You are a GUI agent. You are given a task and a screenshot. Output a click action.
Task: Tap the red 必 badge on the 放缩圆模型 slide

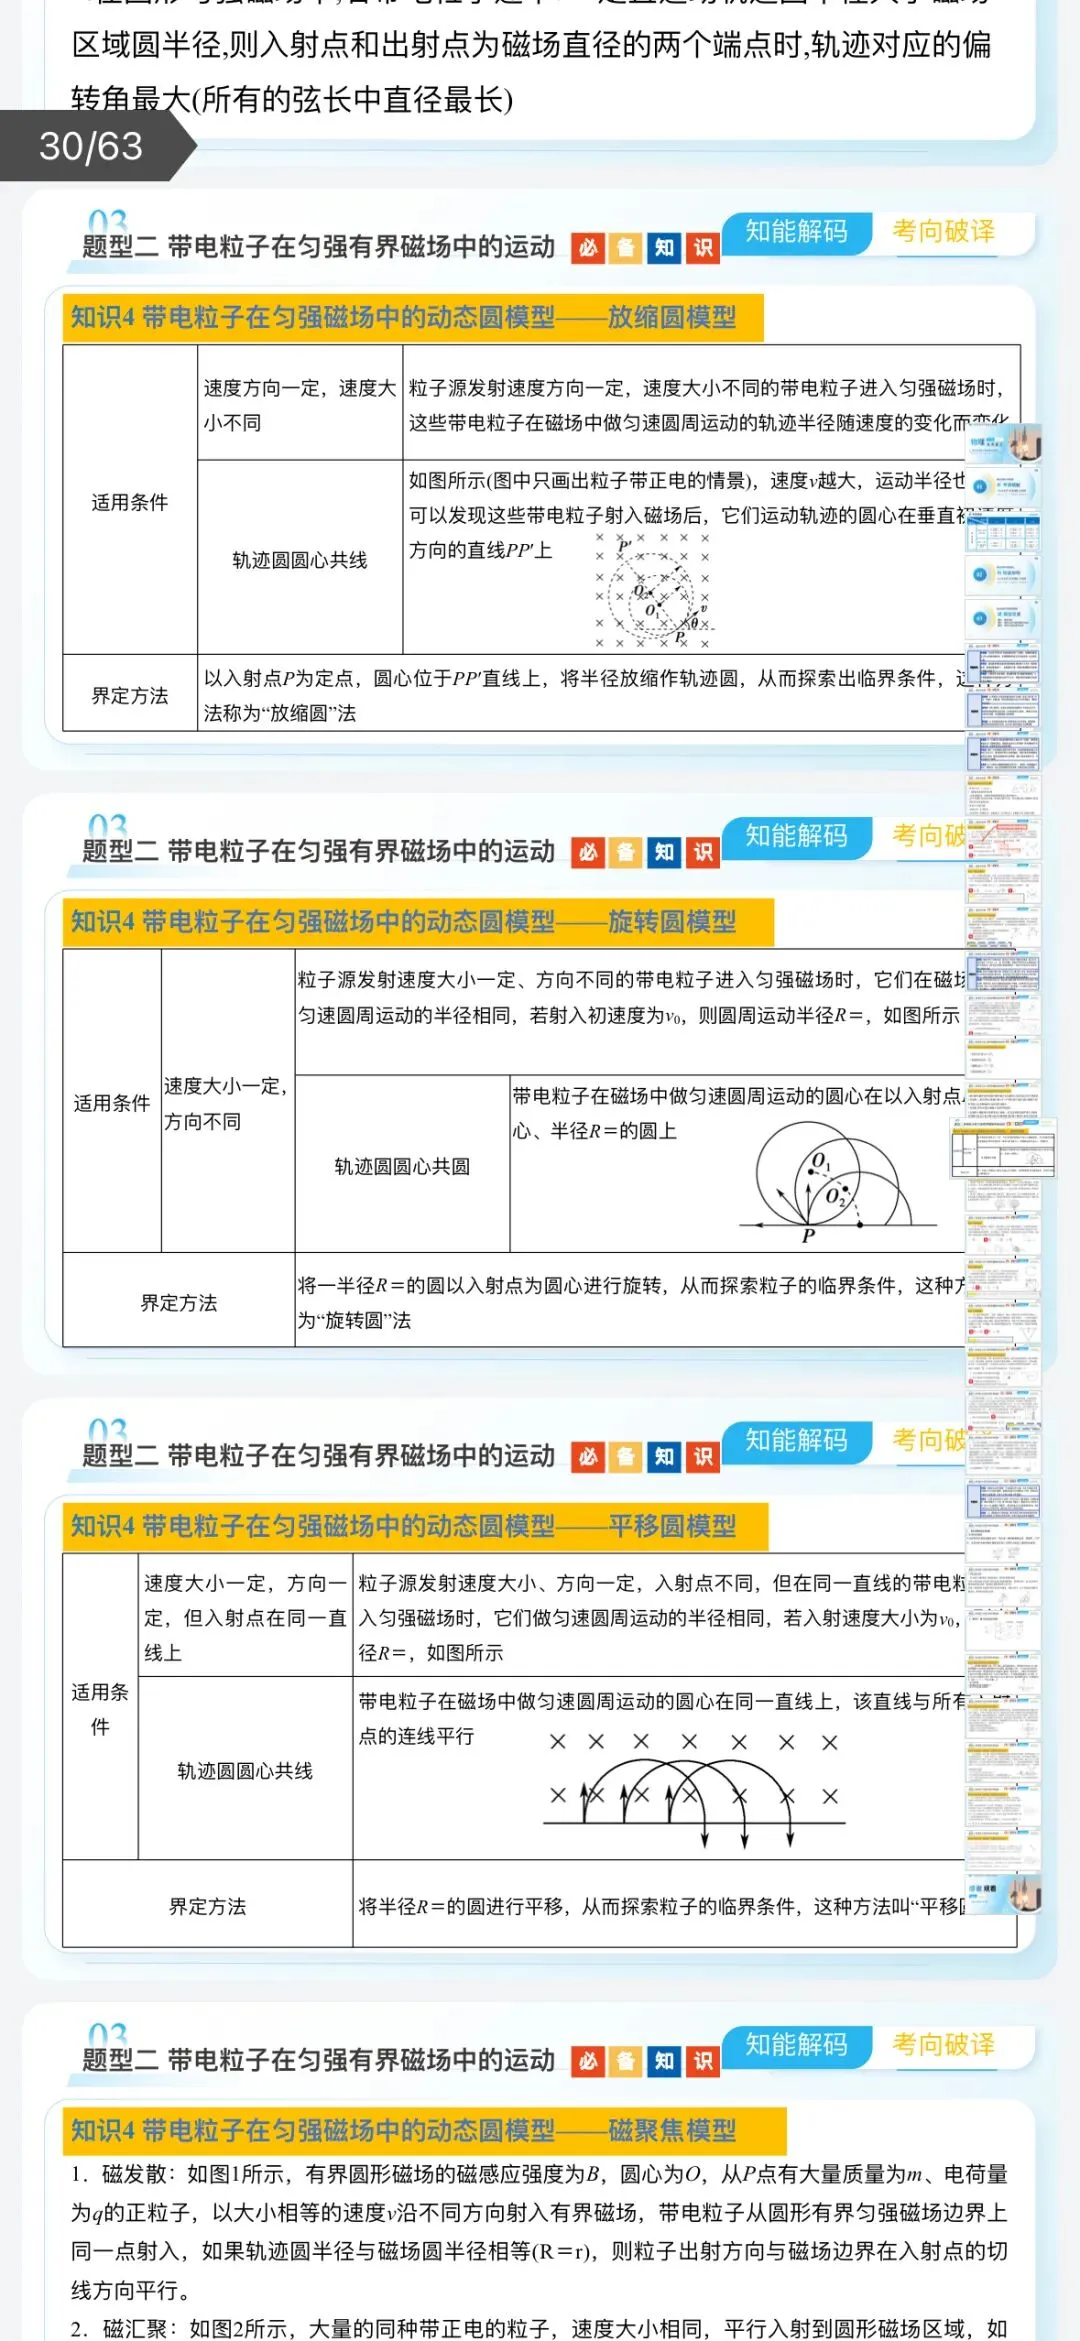click(x=589, y=248)
